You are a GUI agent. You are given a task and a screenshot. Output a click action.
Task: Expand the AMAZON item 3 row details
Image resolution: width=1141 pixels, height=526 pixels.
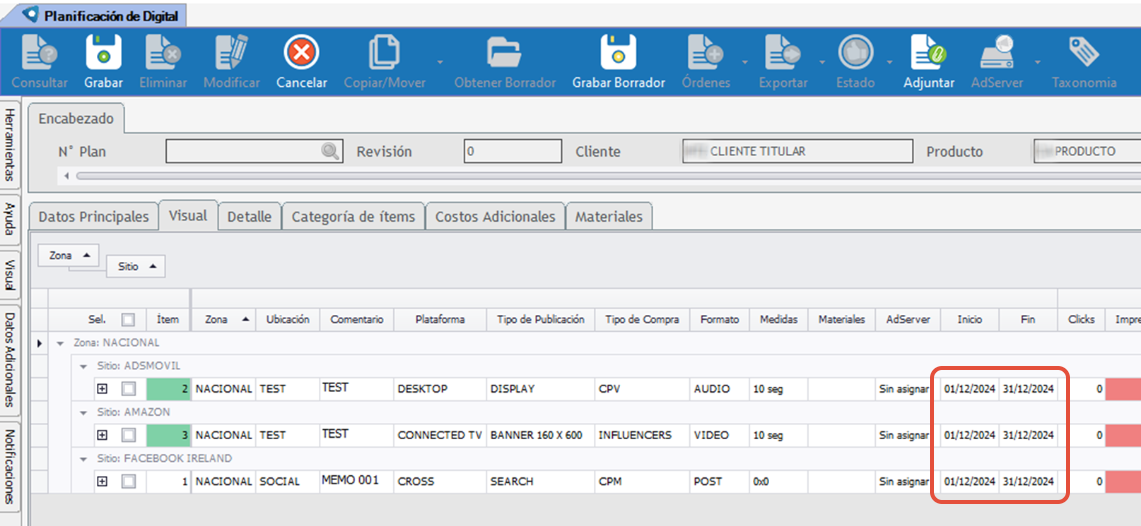point(103,435)
